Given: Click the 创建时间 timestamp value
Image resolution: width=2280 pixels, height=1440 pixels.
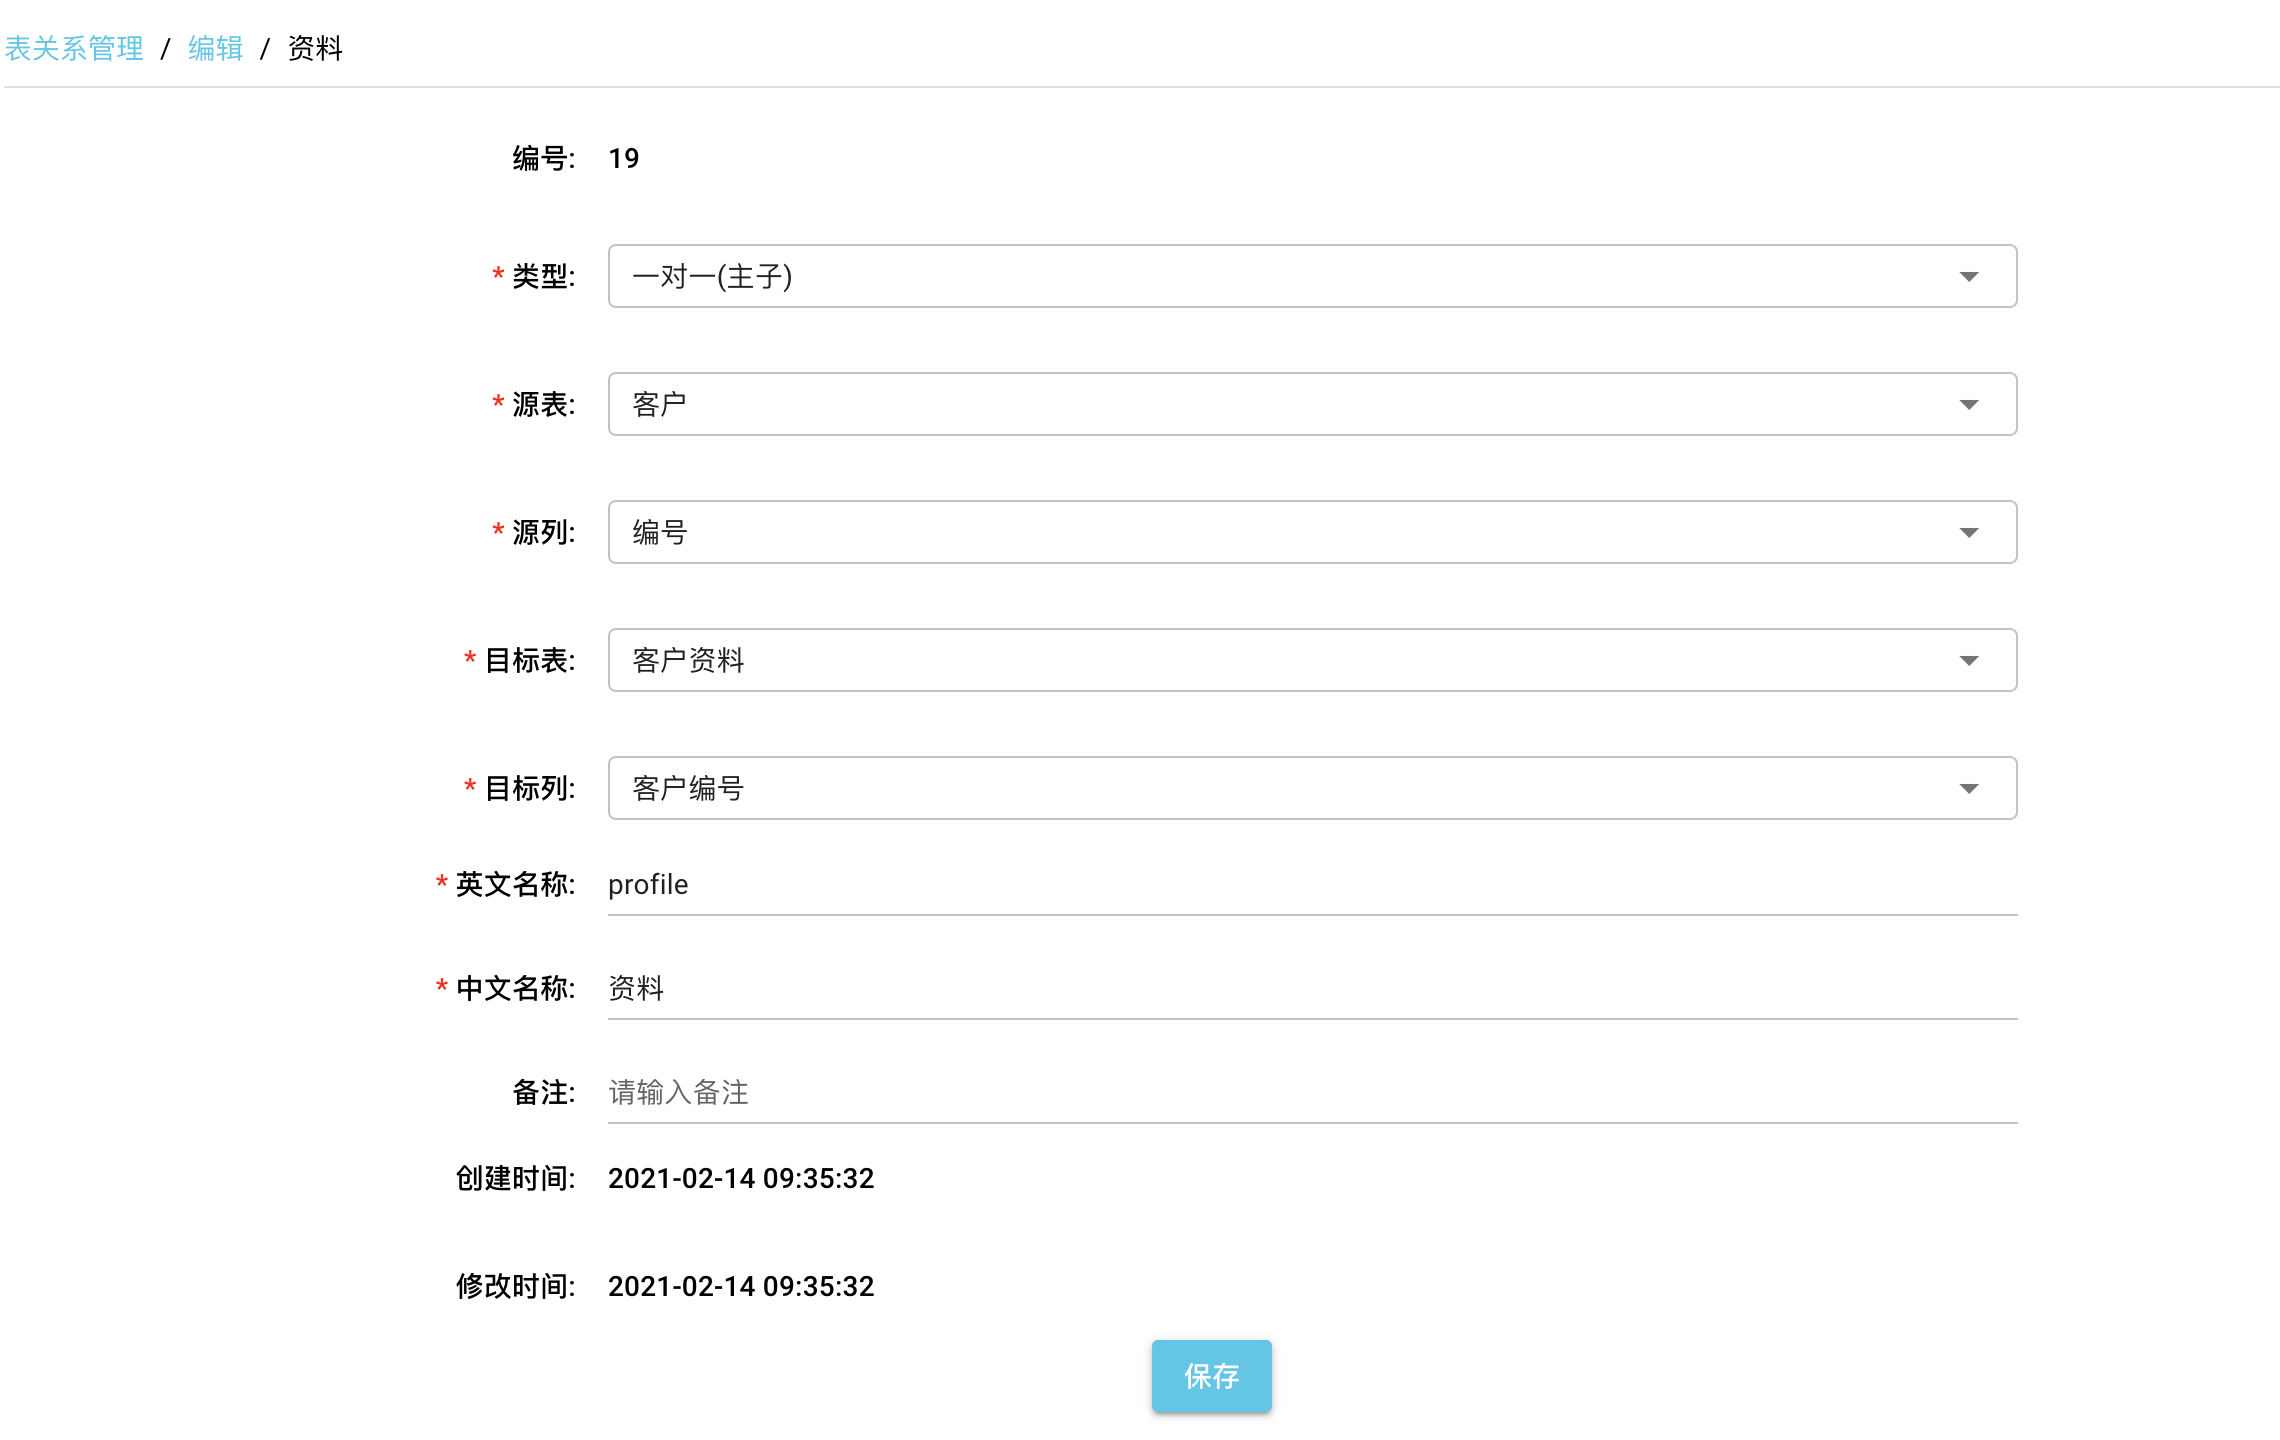Looking at the screenshot, I should (x=741, y=1179).
